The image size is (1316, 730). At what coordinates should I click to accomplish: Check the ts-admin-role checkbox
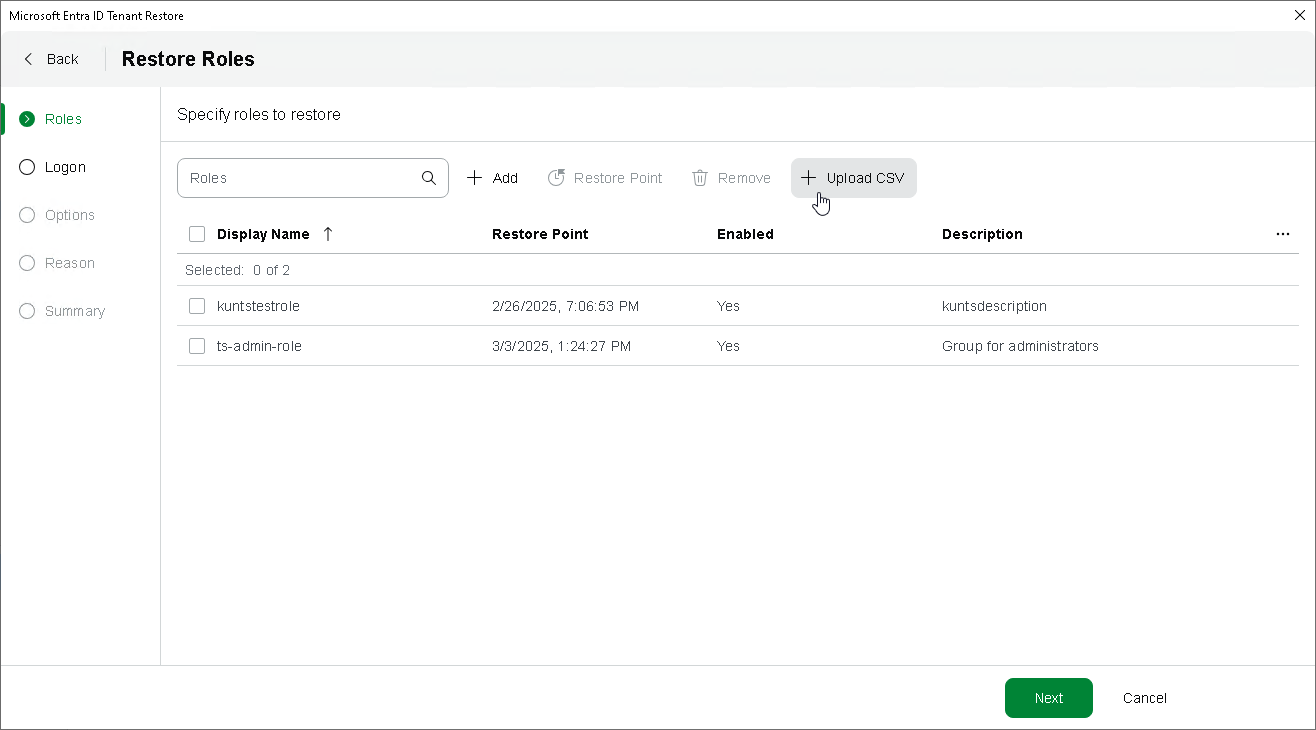[x=197, y=346]
